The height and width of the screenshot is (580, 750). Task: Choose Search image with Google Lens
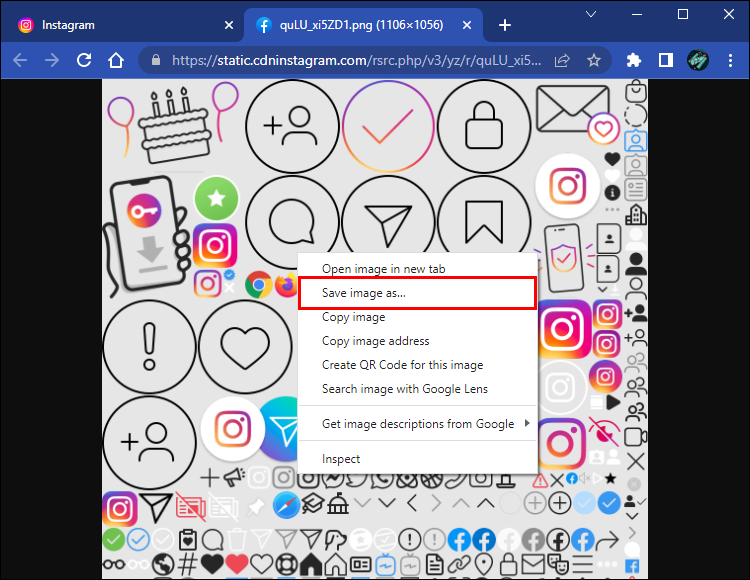(x=417, y=389)
